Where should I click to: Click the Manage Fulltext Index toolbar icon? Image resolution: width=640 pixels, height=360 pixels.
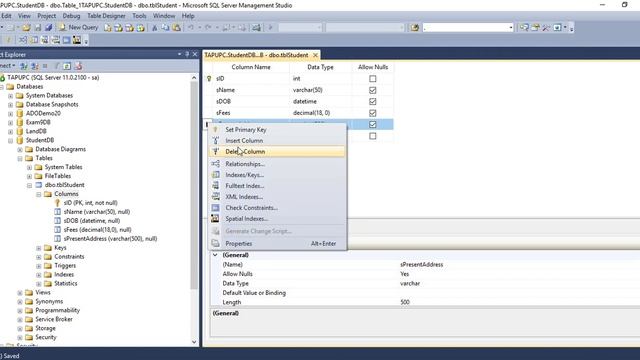click(44, 40)
